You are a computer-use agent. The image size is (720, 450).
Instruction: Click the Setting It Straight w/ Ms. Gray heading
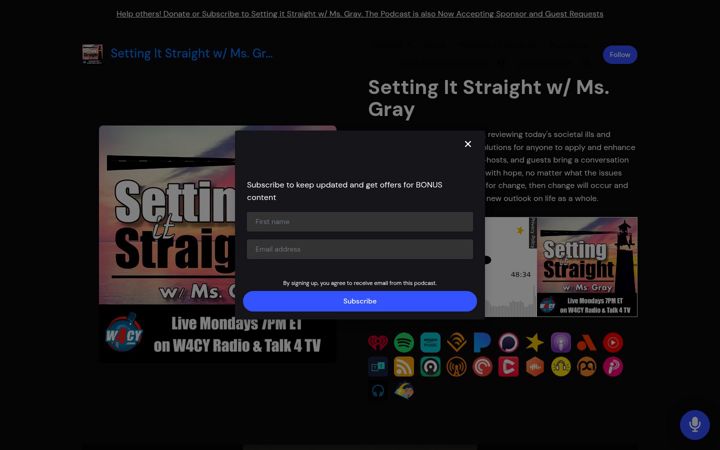click(489, 98)
